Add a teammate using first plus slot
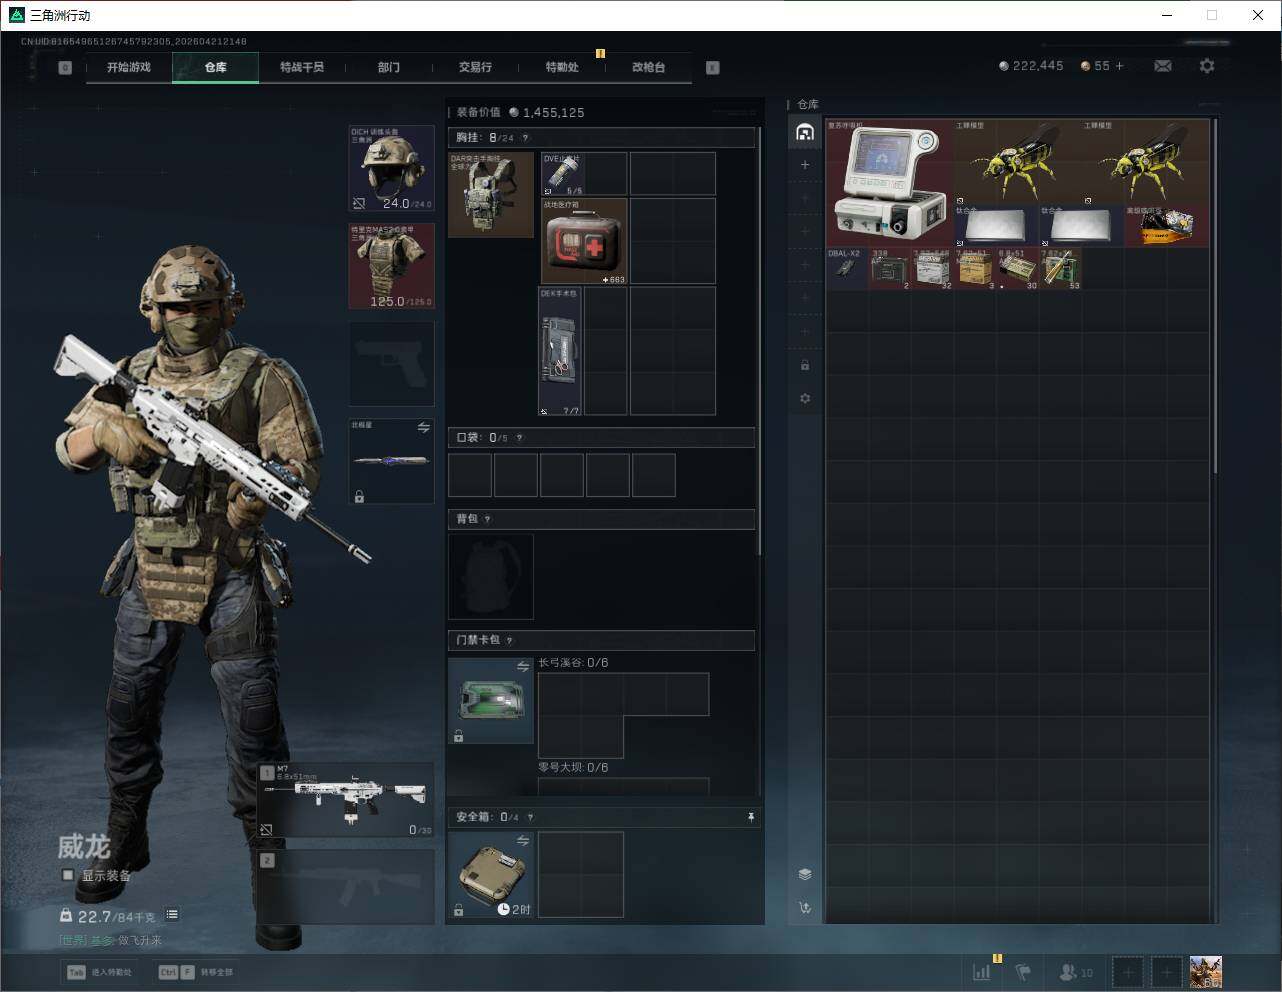The image size is (1282, 992). (1128, 971)
